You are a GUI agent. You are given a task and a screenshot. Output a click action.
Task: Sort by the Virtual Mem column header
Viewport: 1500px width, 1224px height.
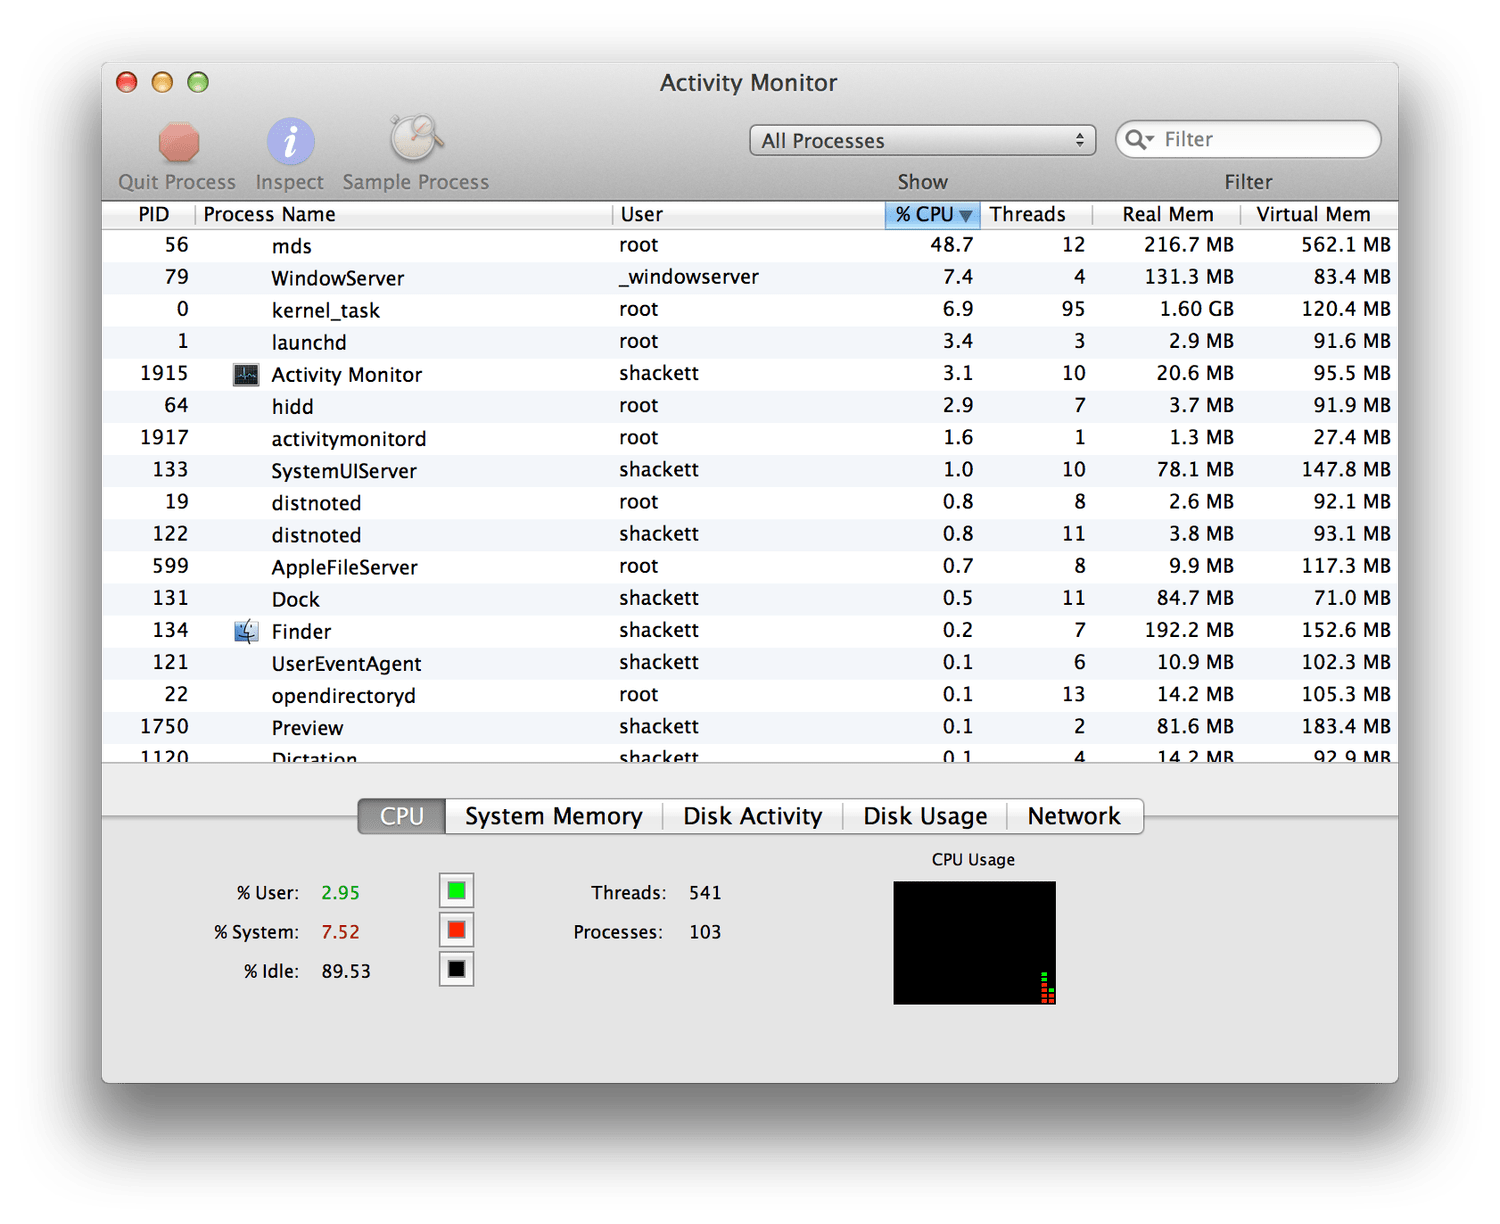pos(1319,215)
